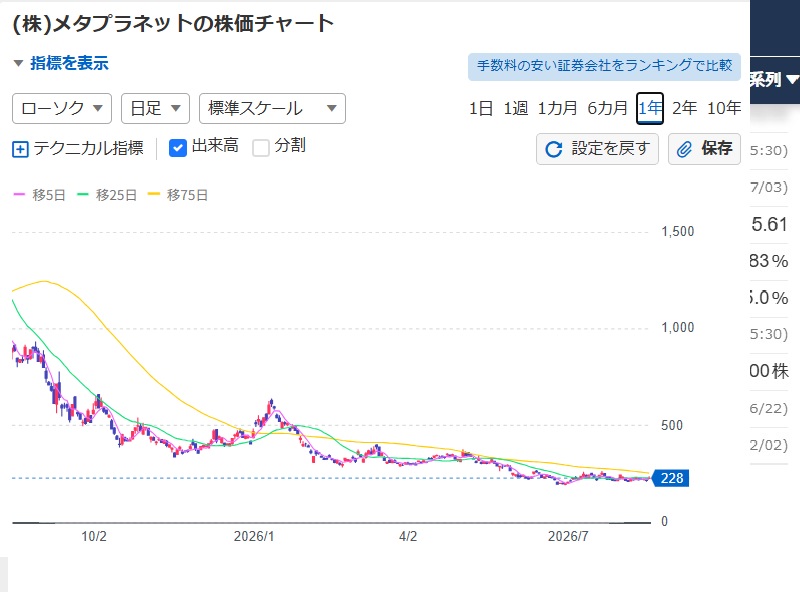The image size is (800, 592).
Task: Click the candlestick peak near 2026/1
Action: coord(271,403)
